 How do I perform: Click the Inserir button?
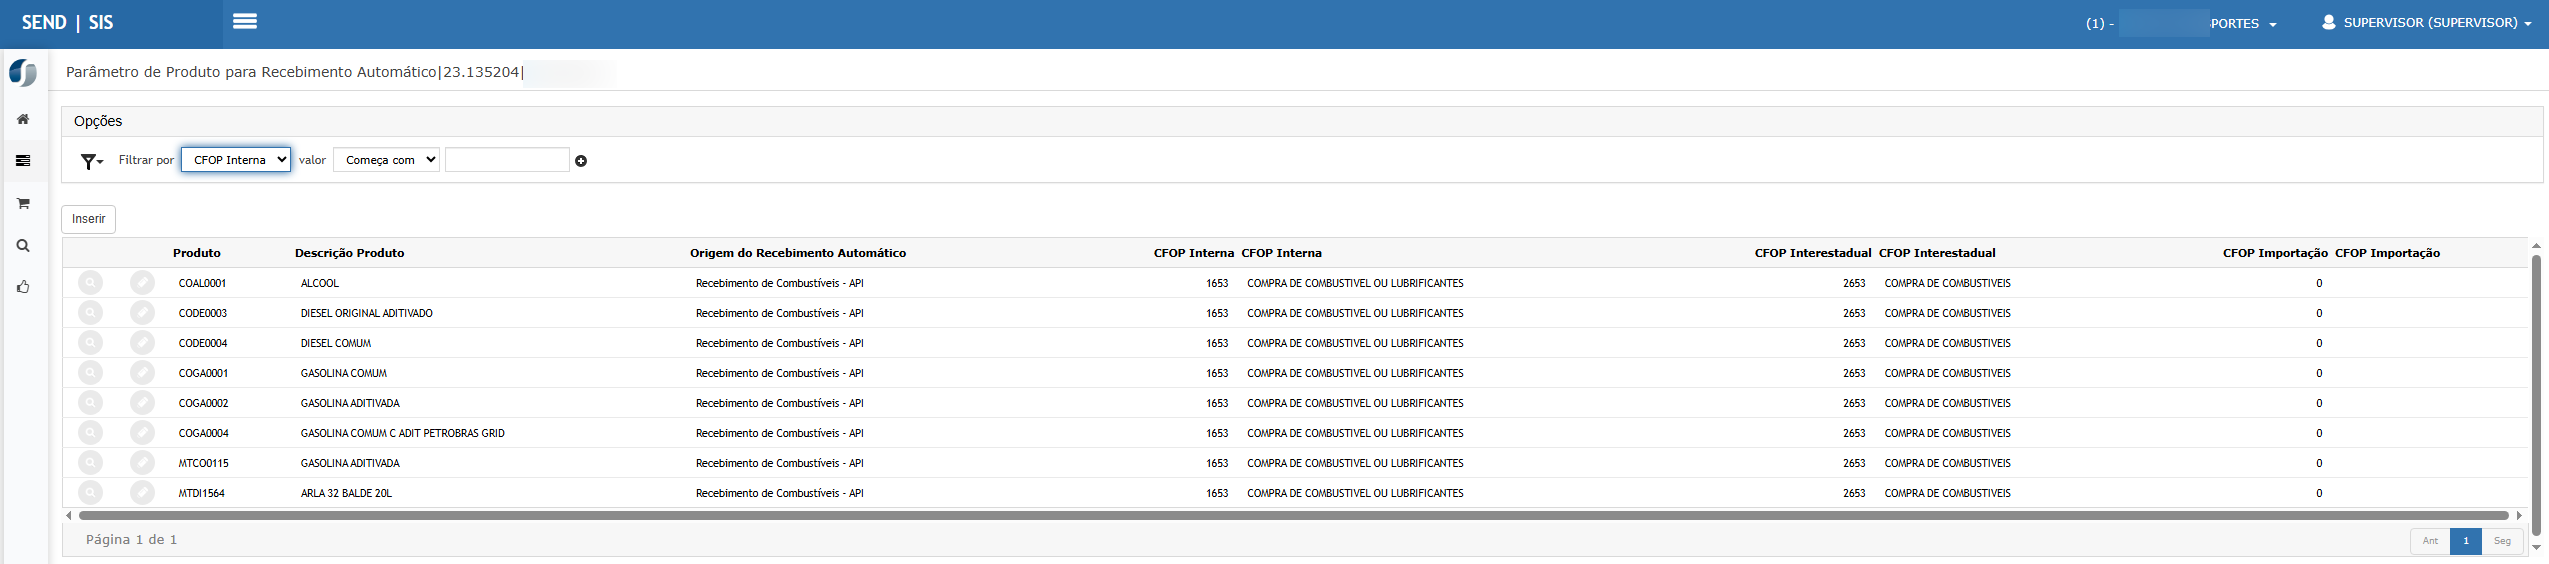88,219
